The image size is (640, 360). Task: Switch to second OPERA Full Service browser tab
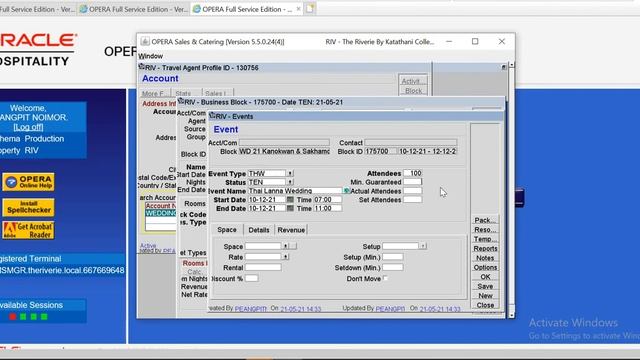[134, 9]
